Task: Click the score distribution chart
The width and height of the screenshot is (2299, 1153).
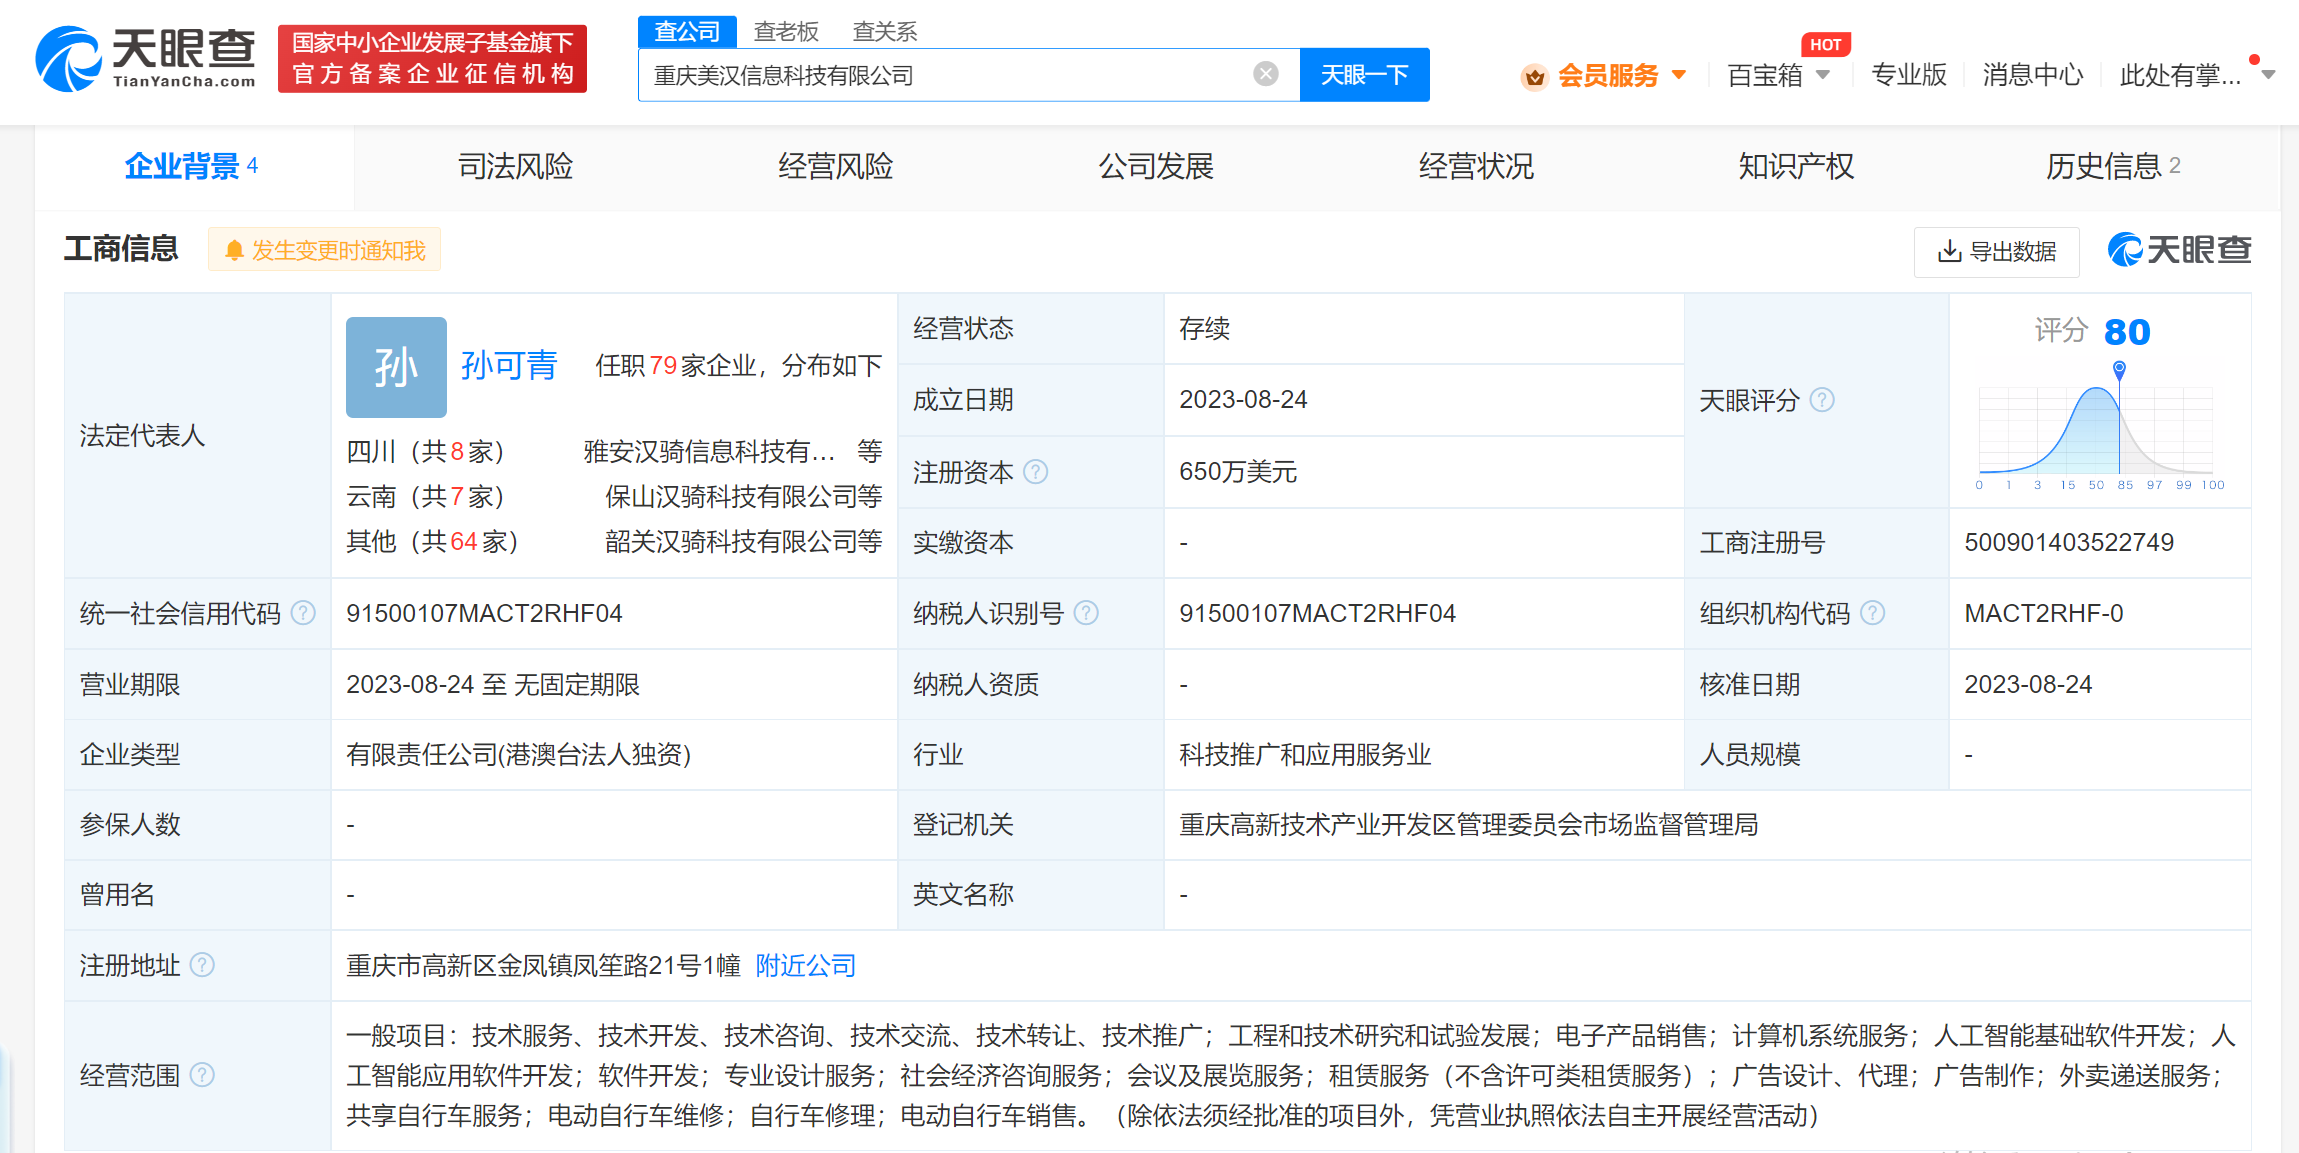Action: tap(2098, 428)
